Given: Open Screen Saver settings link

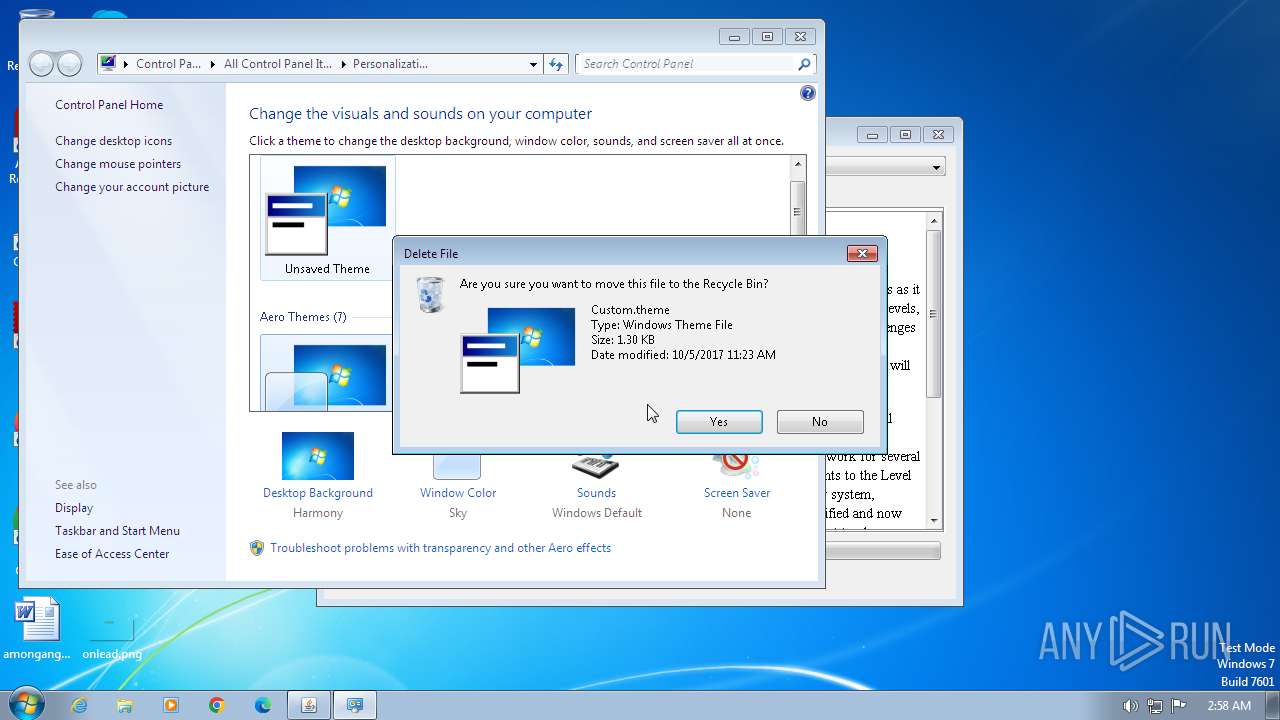Looking at the screenshot, I should (737, 493).
